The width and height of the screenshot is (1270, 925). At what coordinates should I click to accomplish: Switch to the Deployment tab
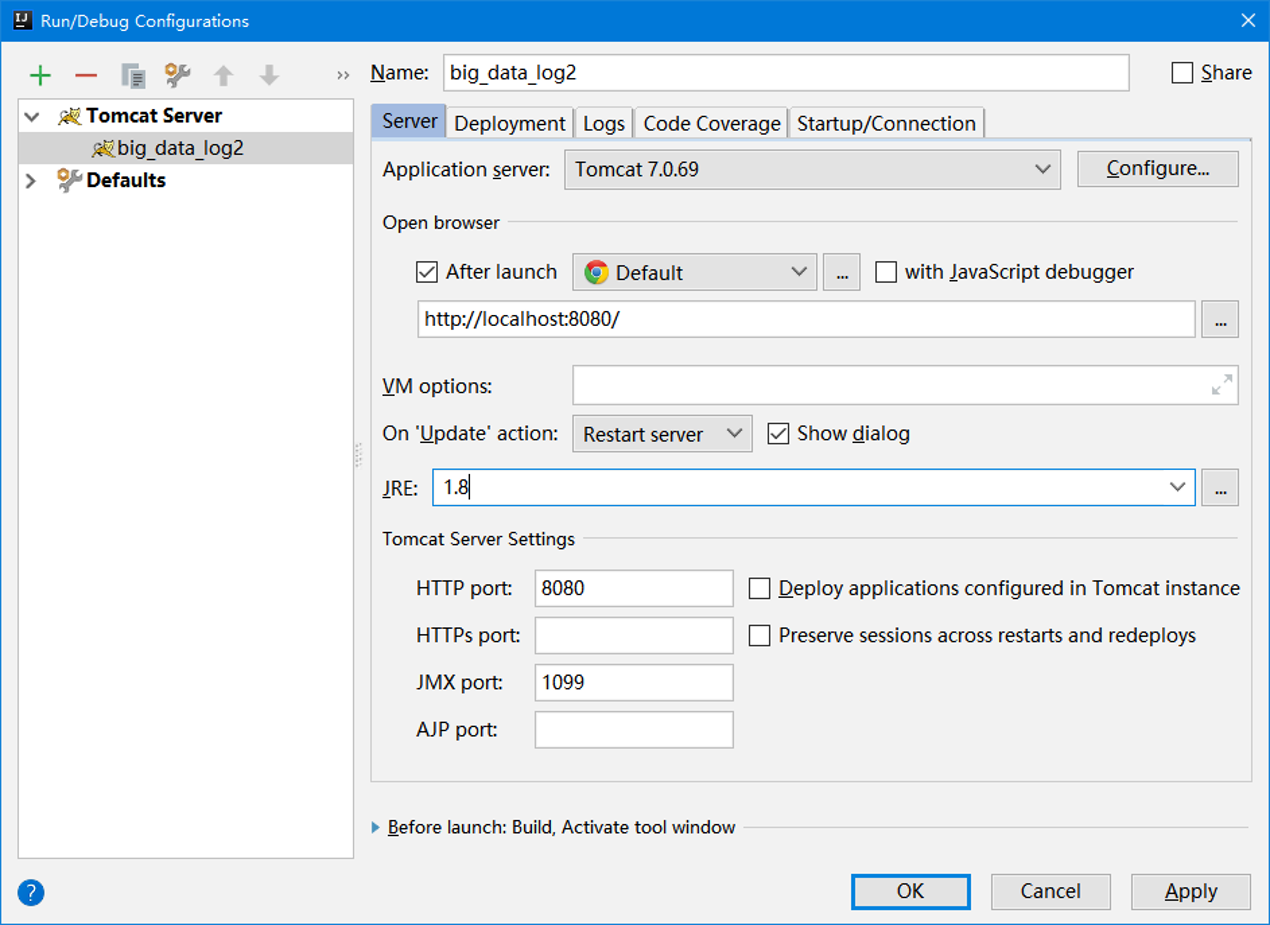[510, 123]
